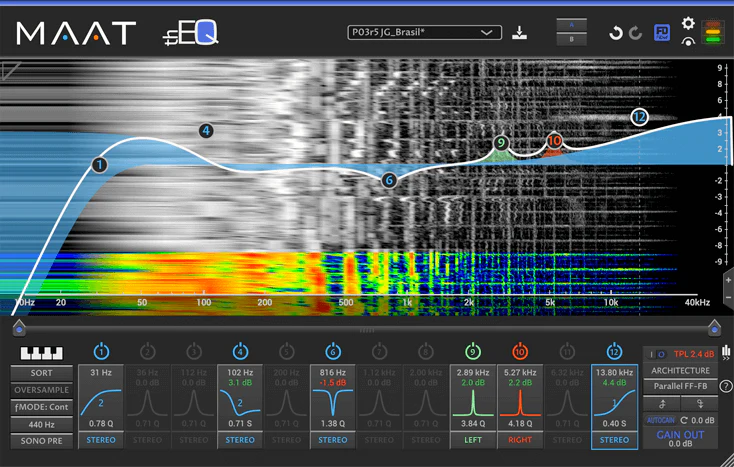Toggle the I/O bypass switch
Screen dimensions: 734x467
pos(656,354)
